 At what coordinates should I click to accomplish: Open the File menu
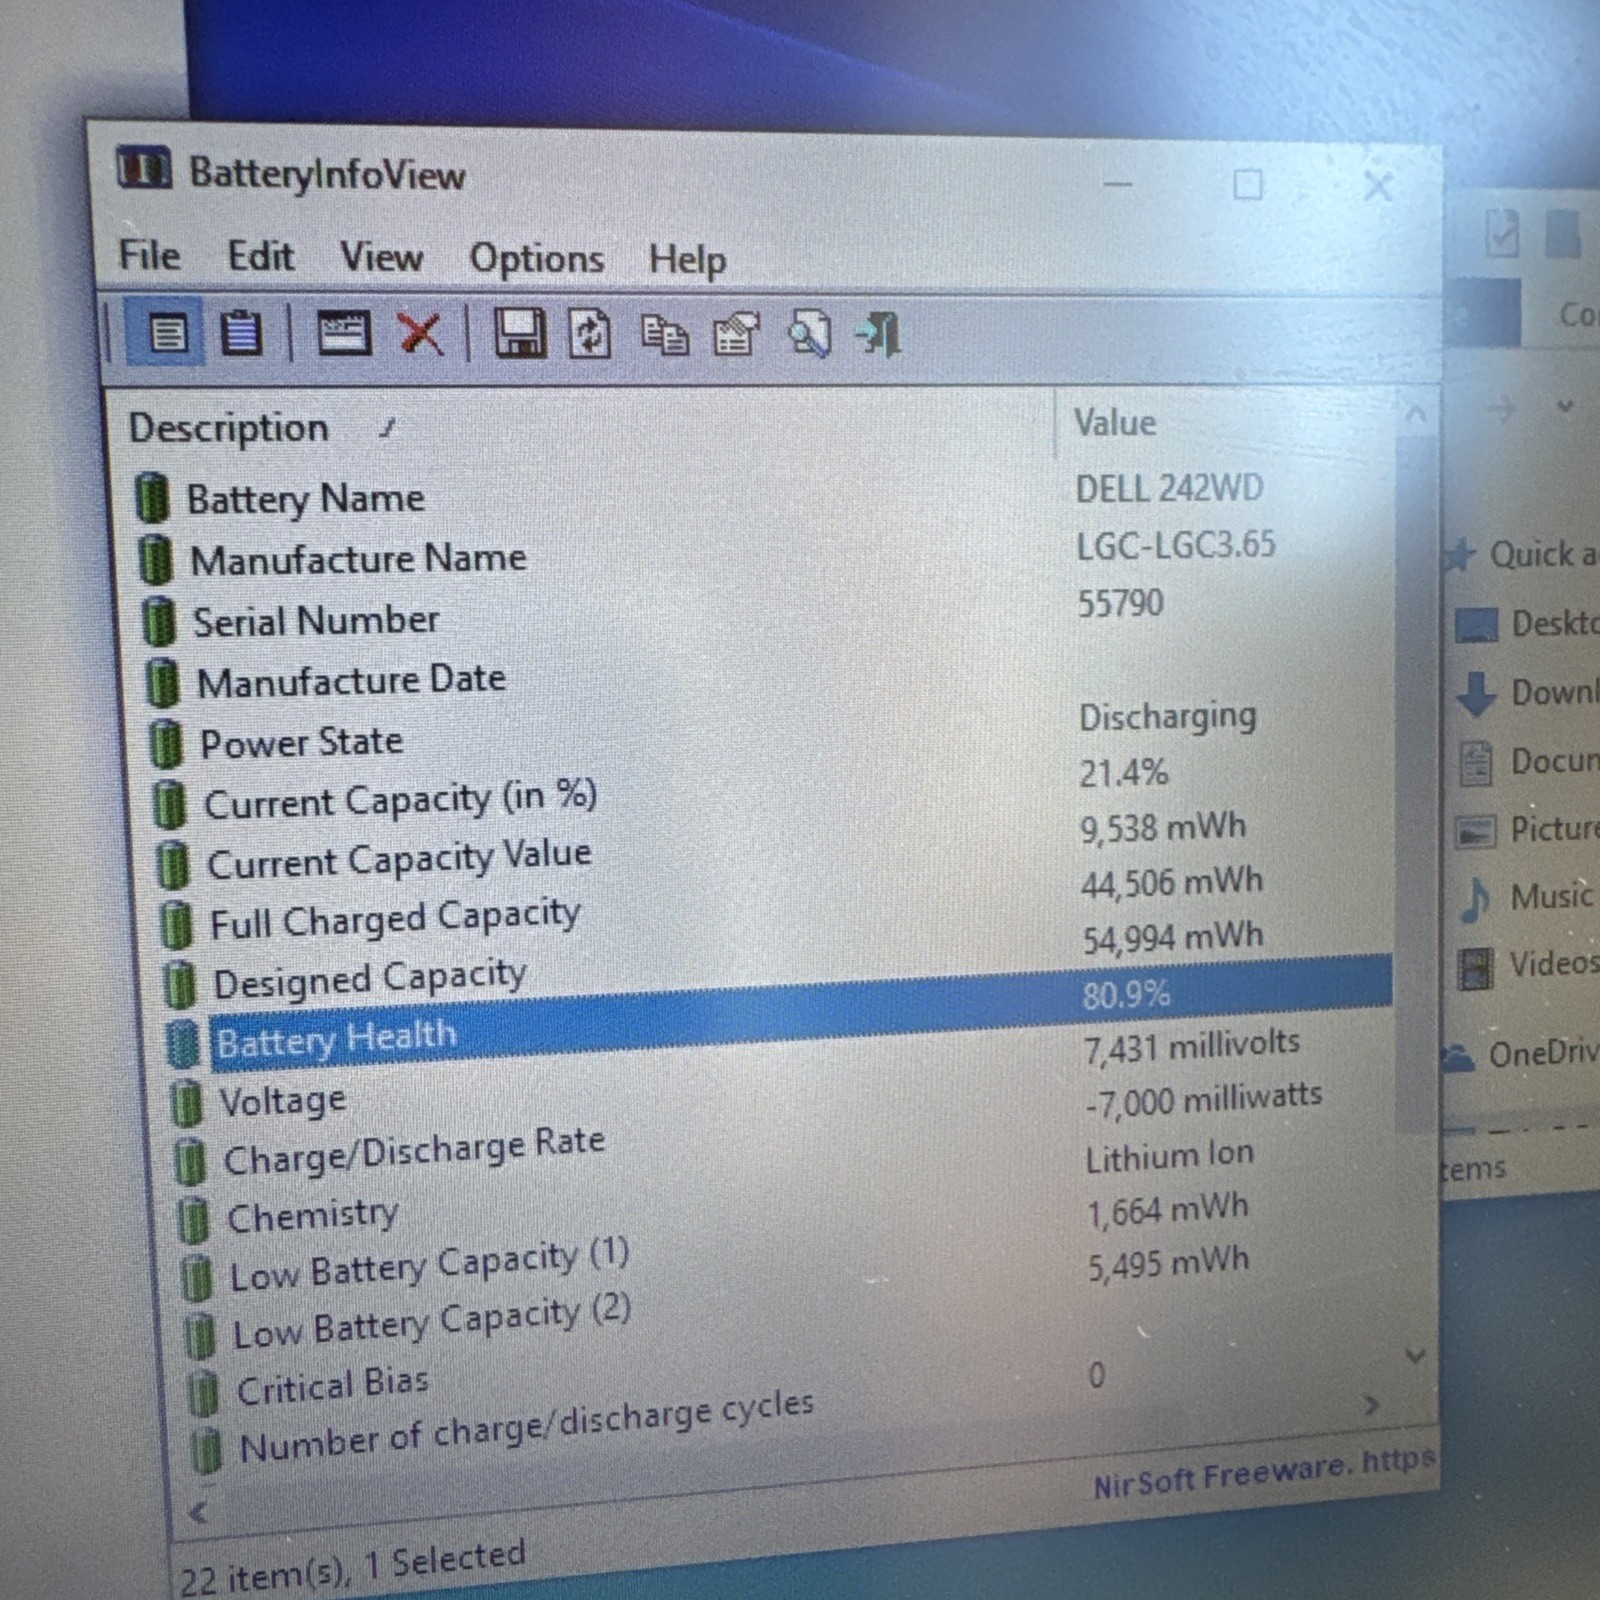coord(149,254)
